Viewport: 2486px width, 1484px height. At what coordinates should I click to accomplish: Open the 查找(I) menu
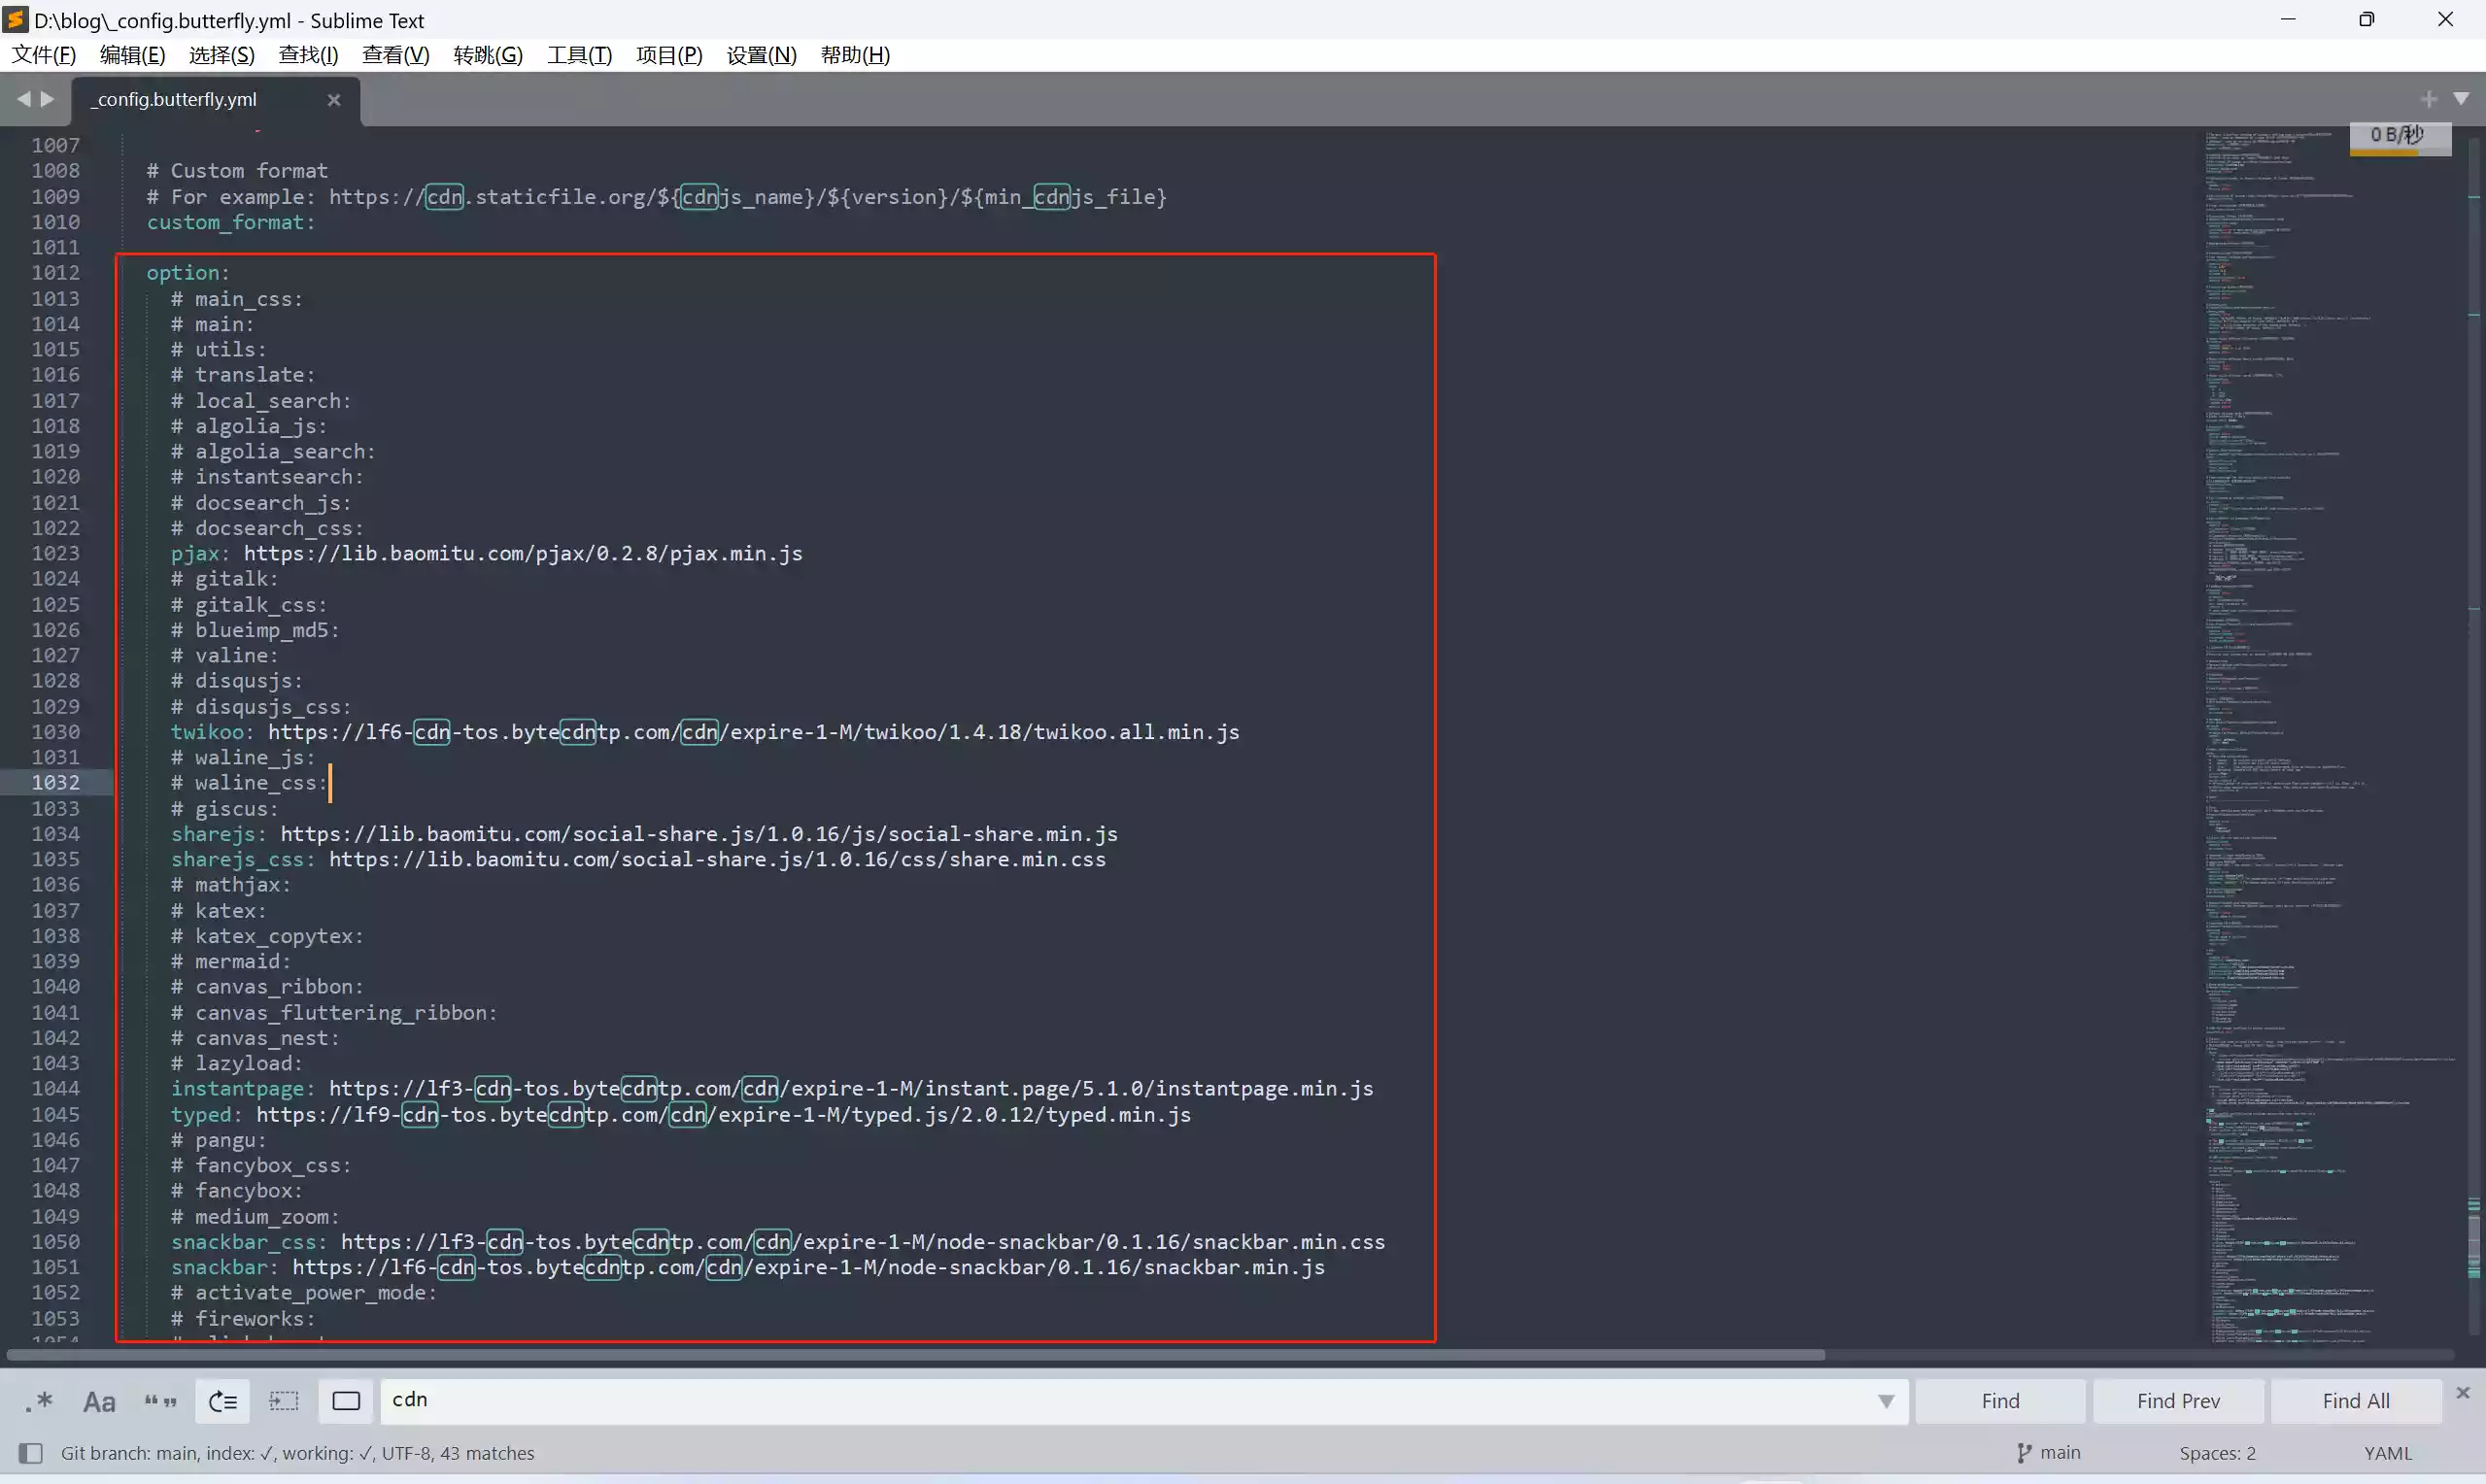(x=308, y=55)
